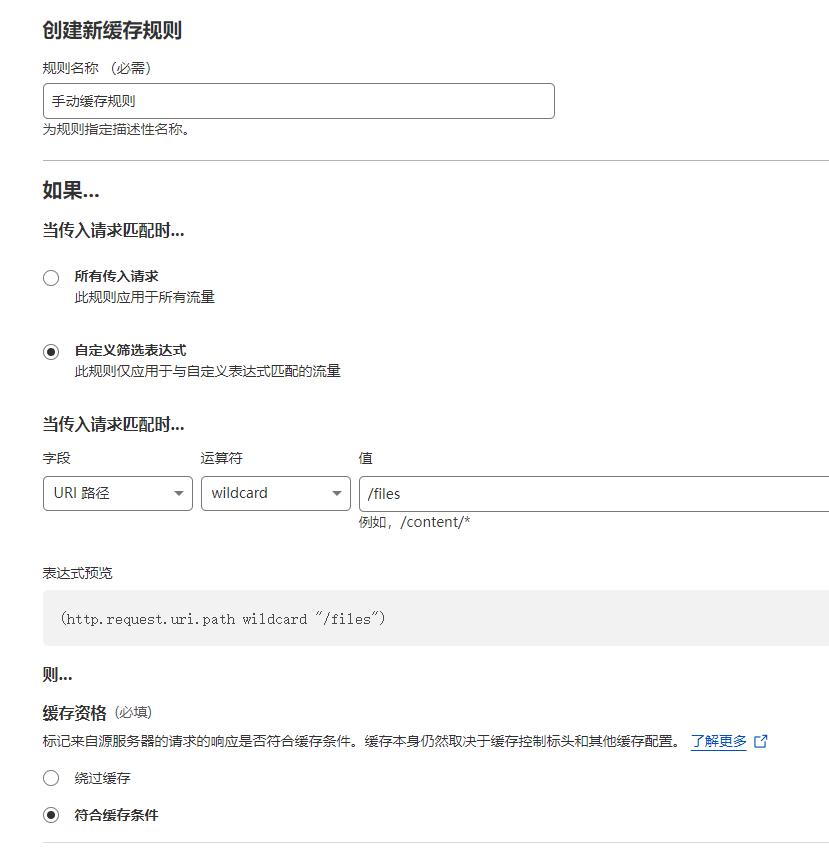This screenshot has height=856, width=829.
Task: Click the 运算符 column label
Action: tap(222, 458)
